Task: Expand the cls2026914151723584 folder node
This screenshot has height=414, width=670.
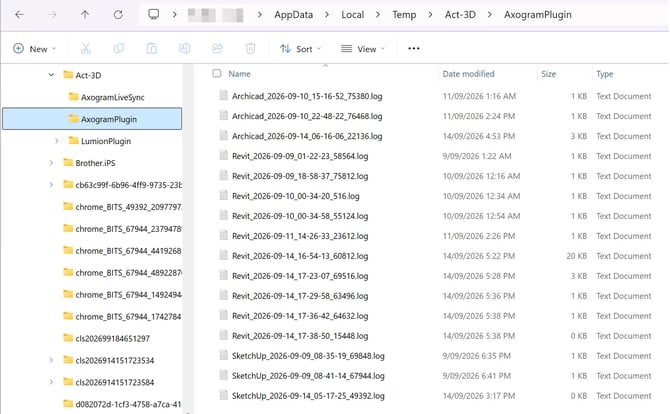Action: (51, 382)
